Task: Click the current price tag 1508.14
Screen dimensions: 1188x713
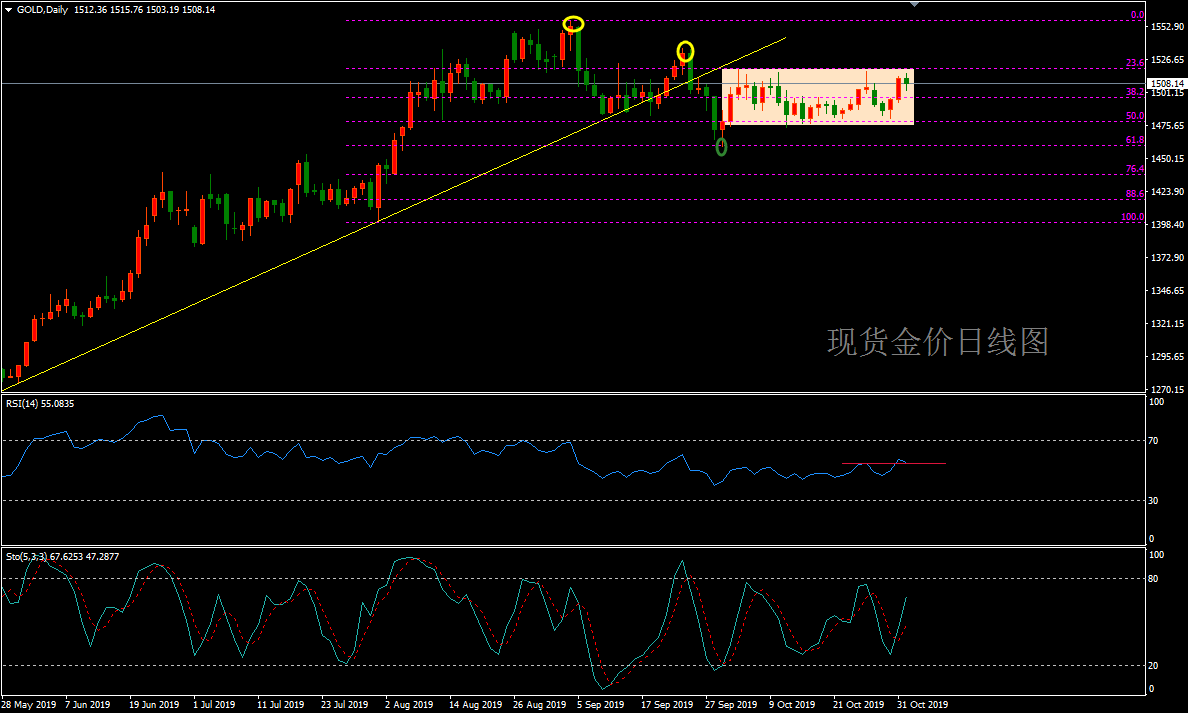Action: (x=1167, y=83)
